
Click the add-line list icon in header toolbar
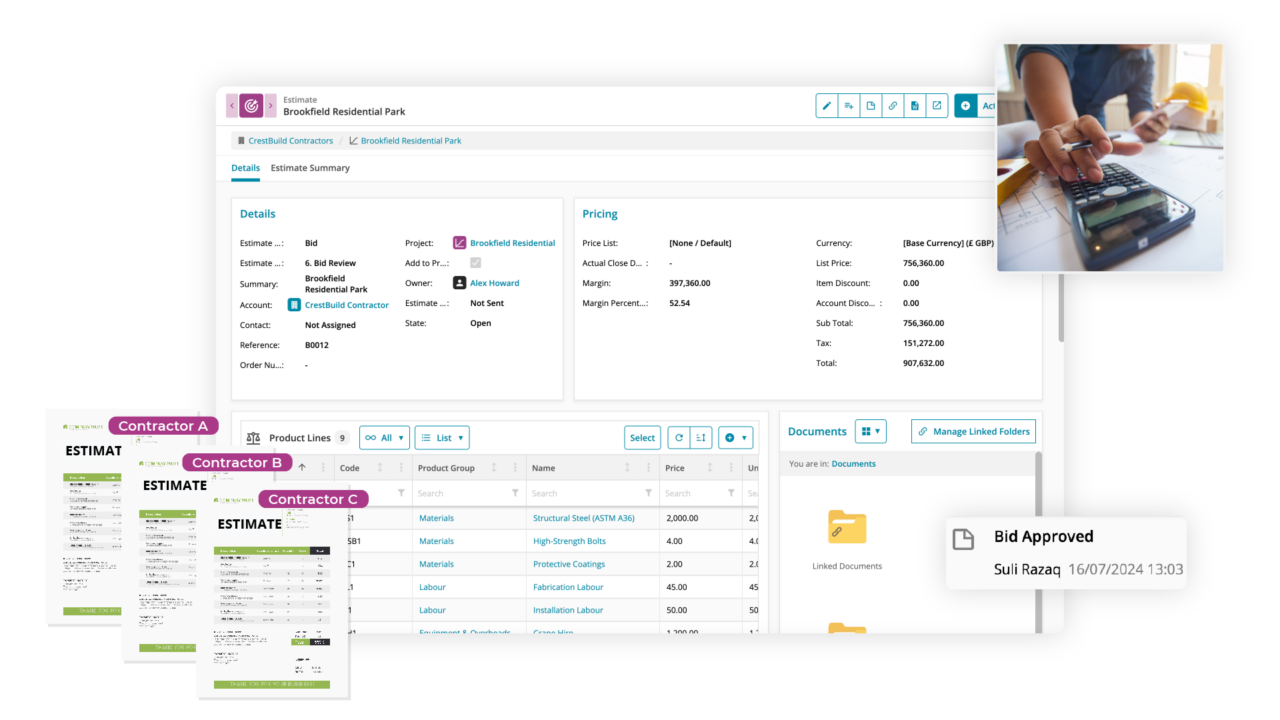tap(849, 106)
